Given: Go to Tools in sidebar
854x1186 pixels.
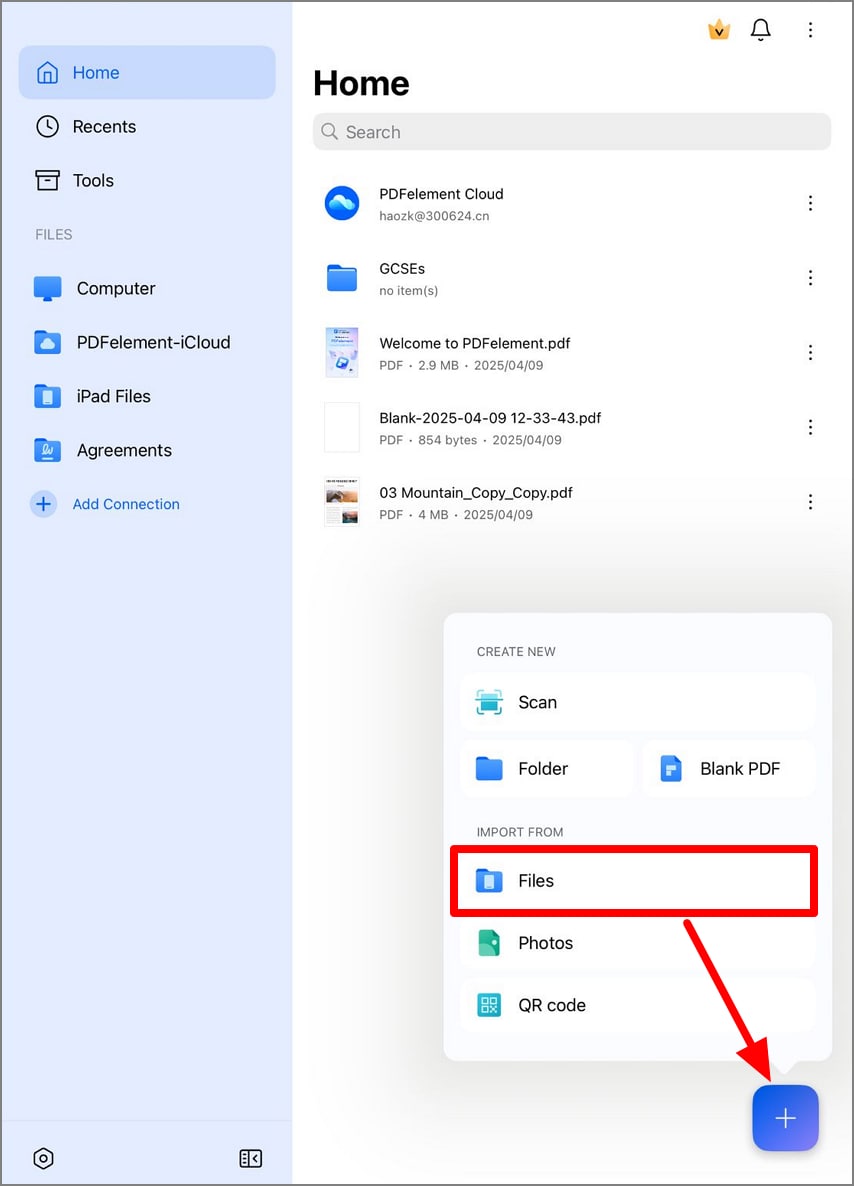Looking at the screenshot, I should tap(147, 180).
